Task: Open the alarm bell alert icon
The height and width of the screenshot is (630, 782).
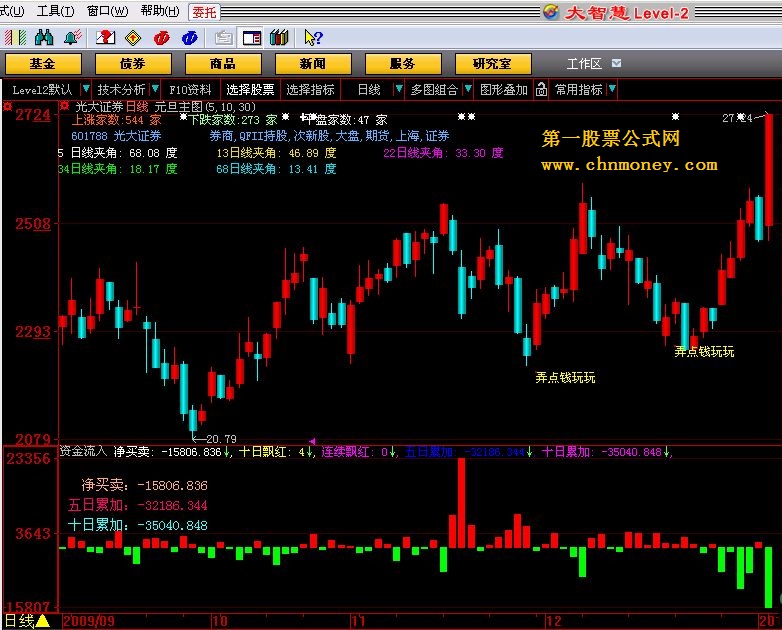Action: tap(73, 37)
